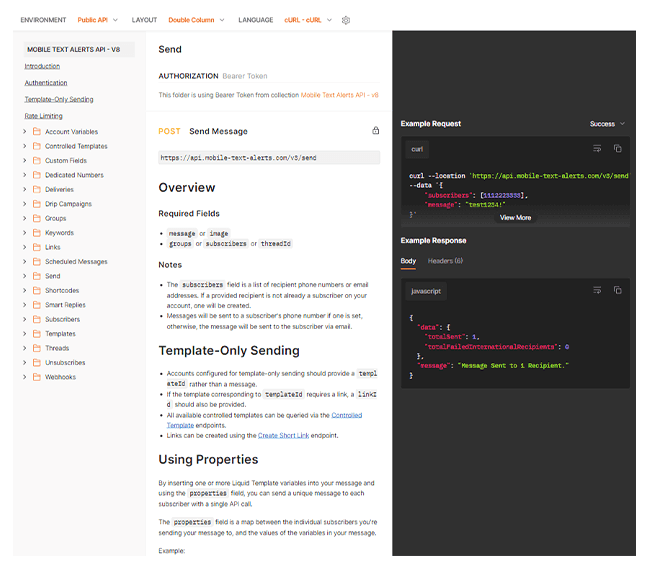Viewport: 649px width, 569px height.
Task: Expand the Webhooks folder chevron
Action: tap(24, 377)
